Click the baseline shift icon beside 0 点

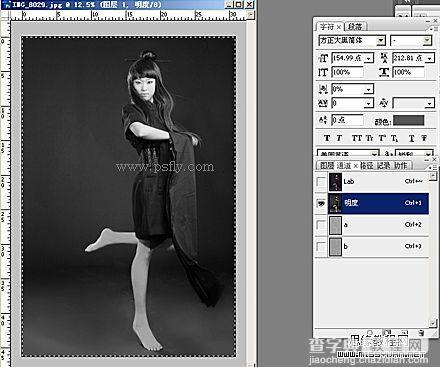[323, 120]
